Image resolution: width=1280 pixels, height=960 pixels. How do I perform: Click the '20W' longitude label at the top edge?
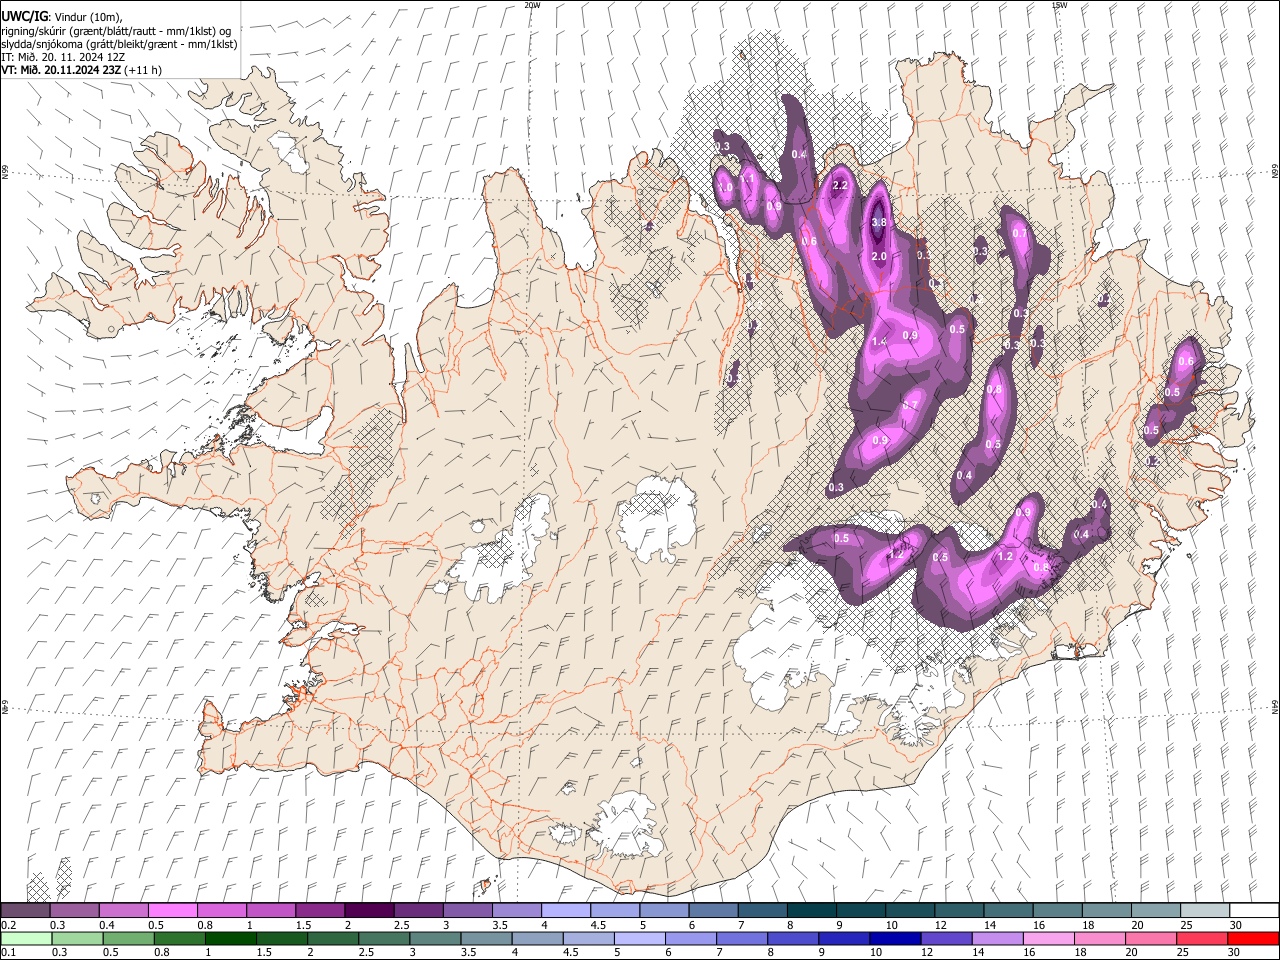point(532,5)
